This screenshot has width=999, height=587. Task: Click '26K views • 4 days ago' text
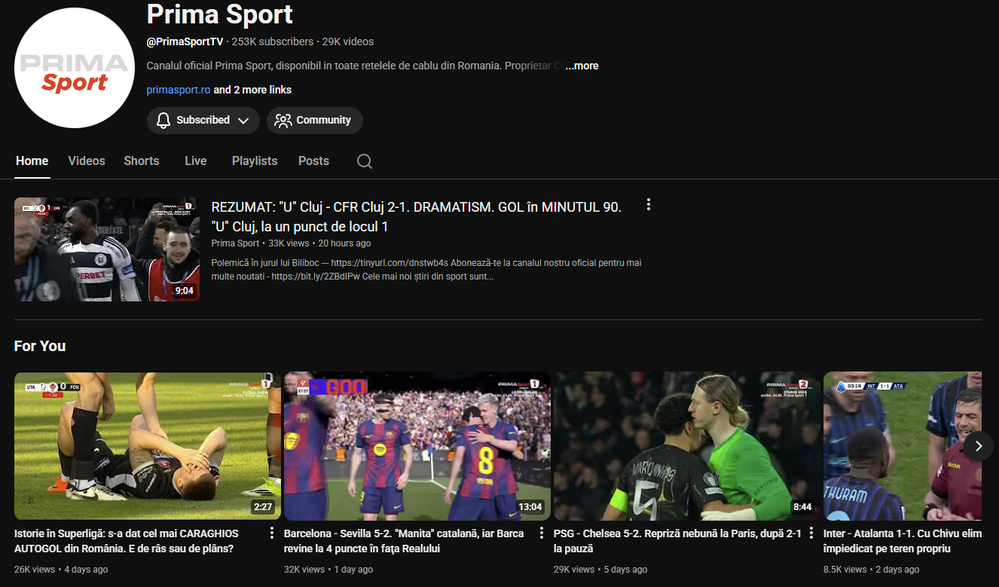pyautogui.click(x=61, y=570)
